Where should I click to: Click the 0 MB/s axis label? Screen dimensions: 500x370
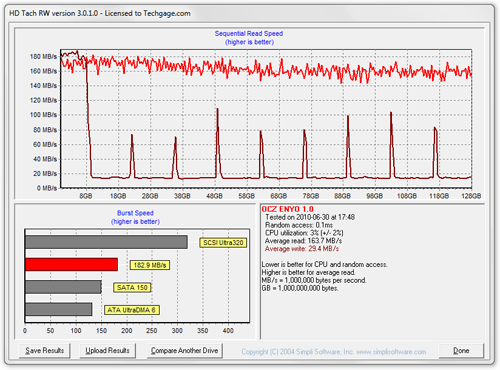[47, 188]
